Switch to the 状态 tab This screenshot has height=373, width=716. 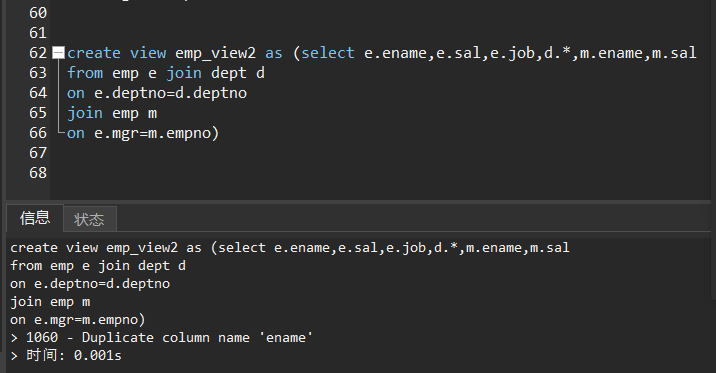[90, 219]
